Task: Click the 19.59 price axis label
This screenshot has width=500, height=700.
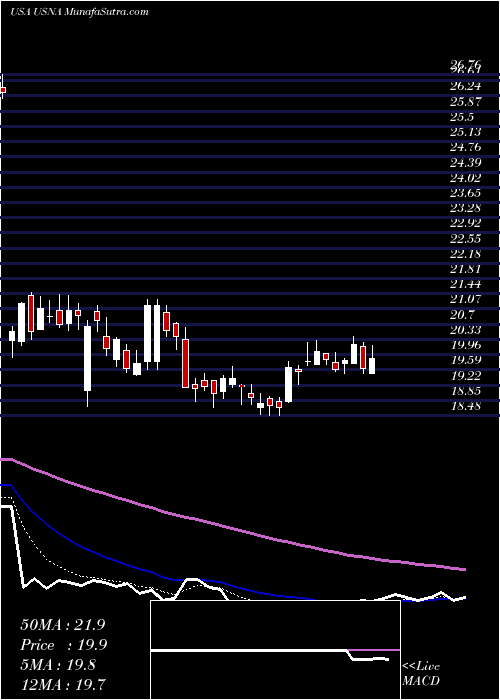Action: click(465, 361)
